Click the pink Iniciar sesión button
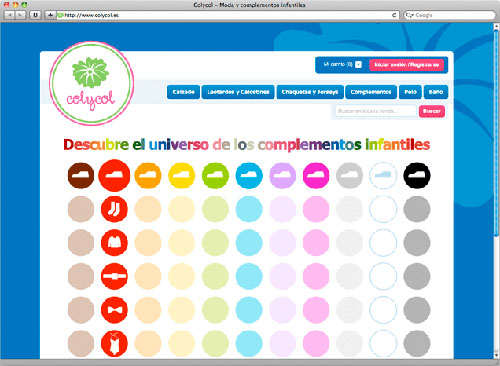 [407, 65]
